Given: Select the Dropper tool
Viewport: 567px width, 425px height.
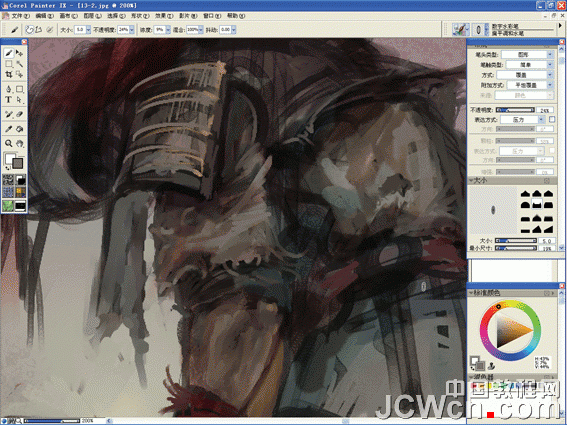Looking at the screenshot, I should click(x=9, y=129).
